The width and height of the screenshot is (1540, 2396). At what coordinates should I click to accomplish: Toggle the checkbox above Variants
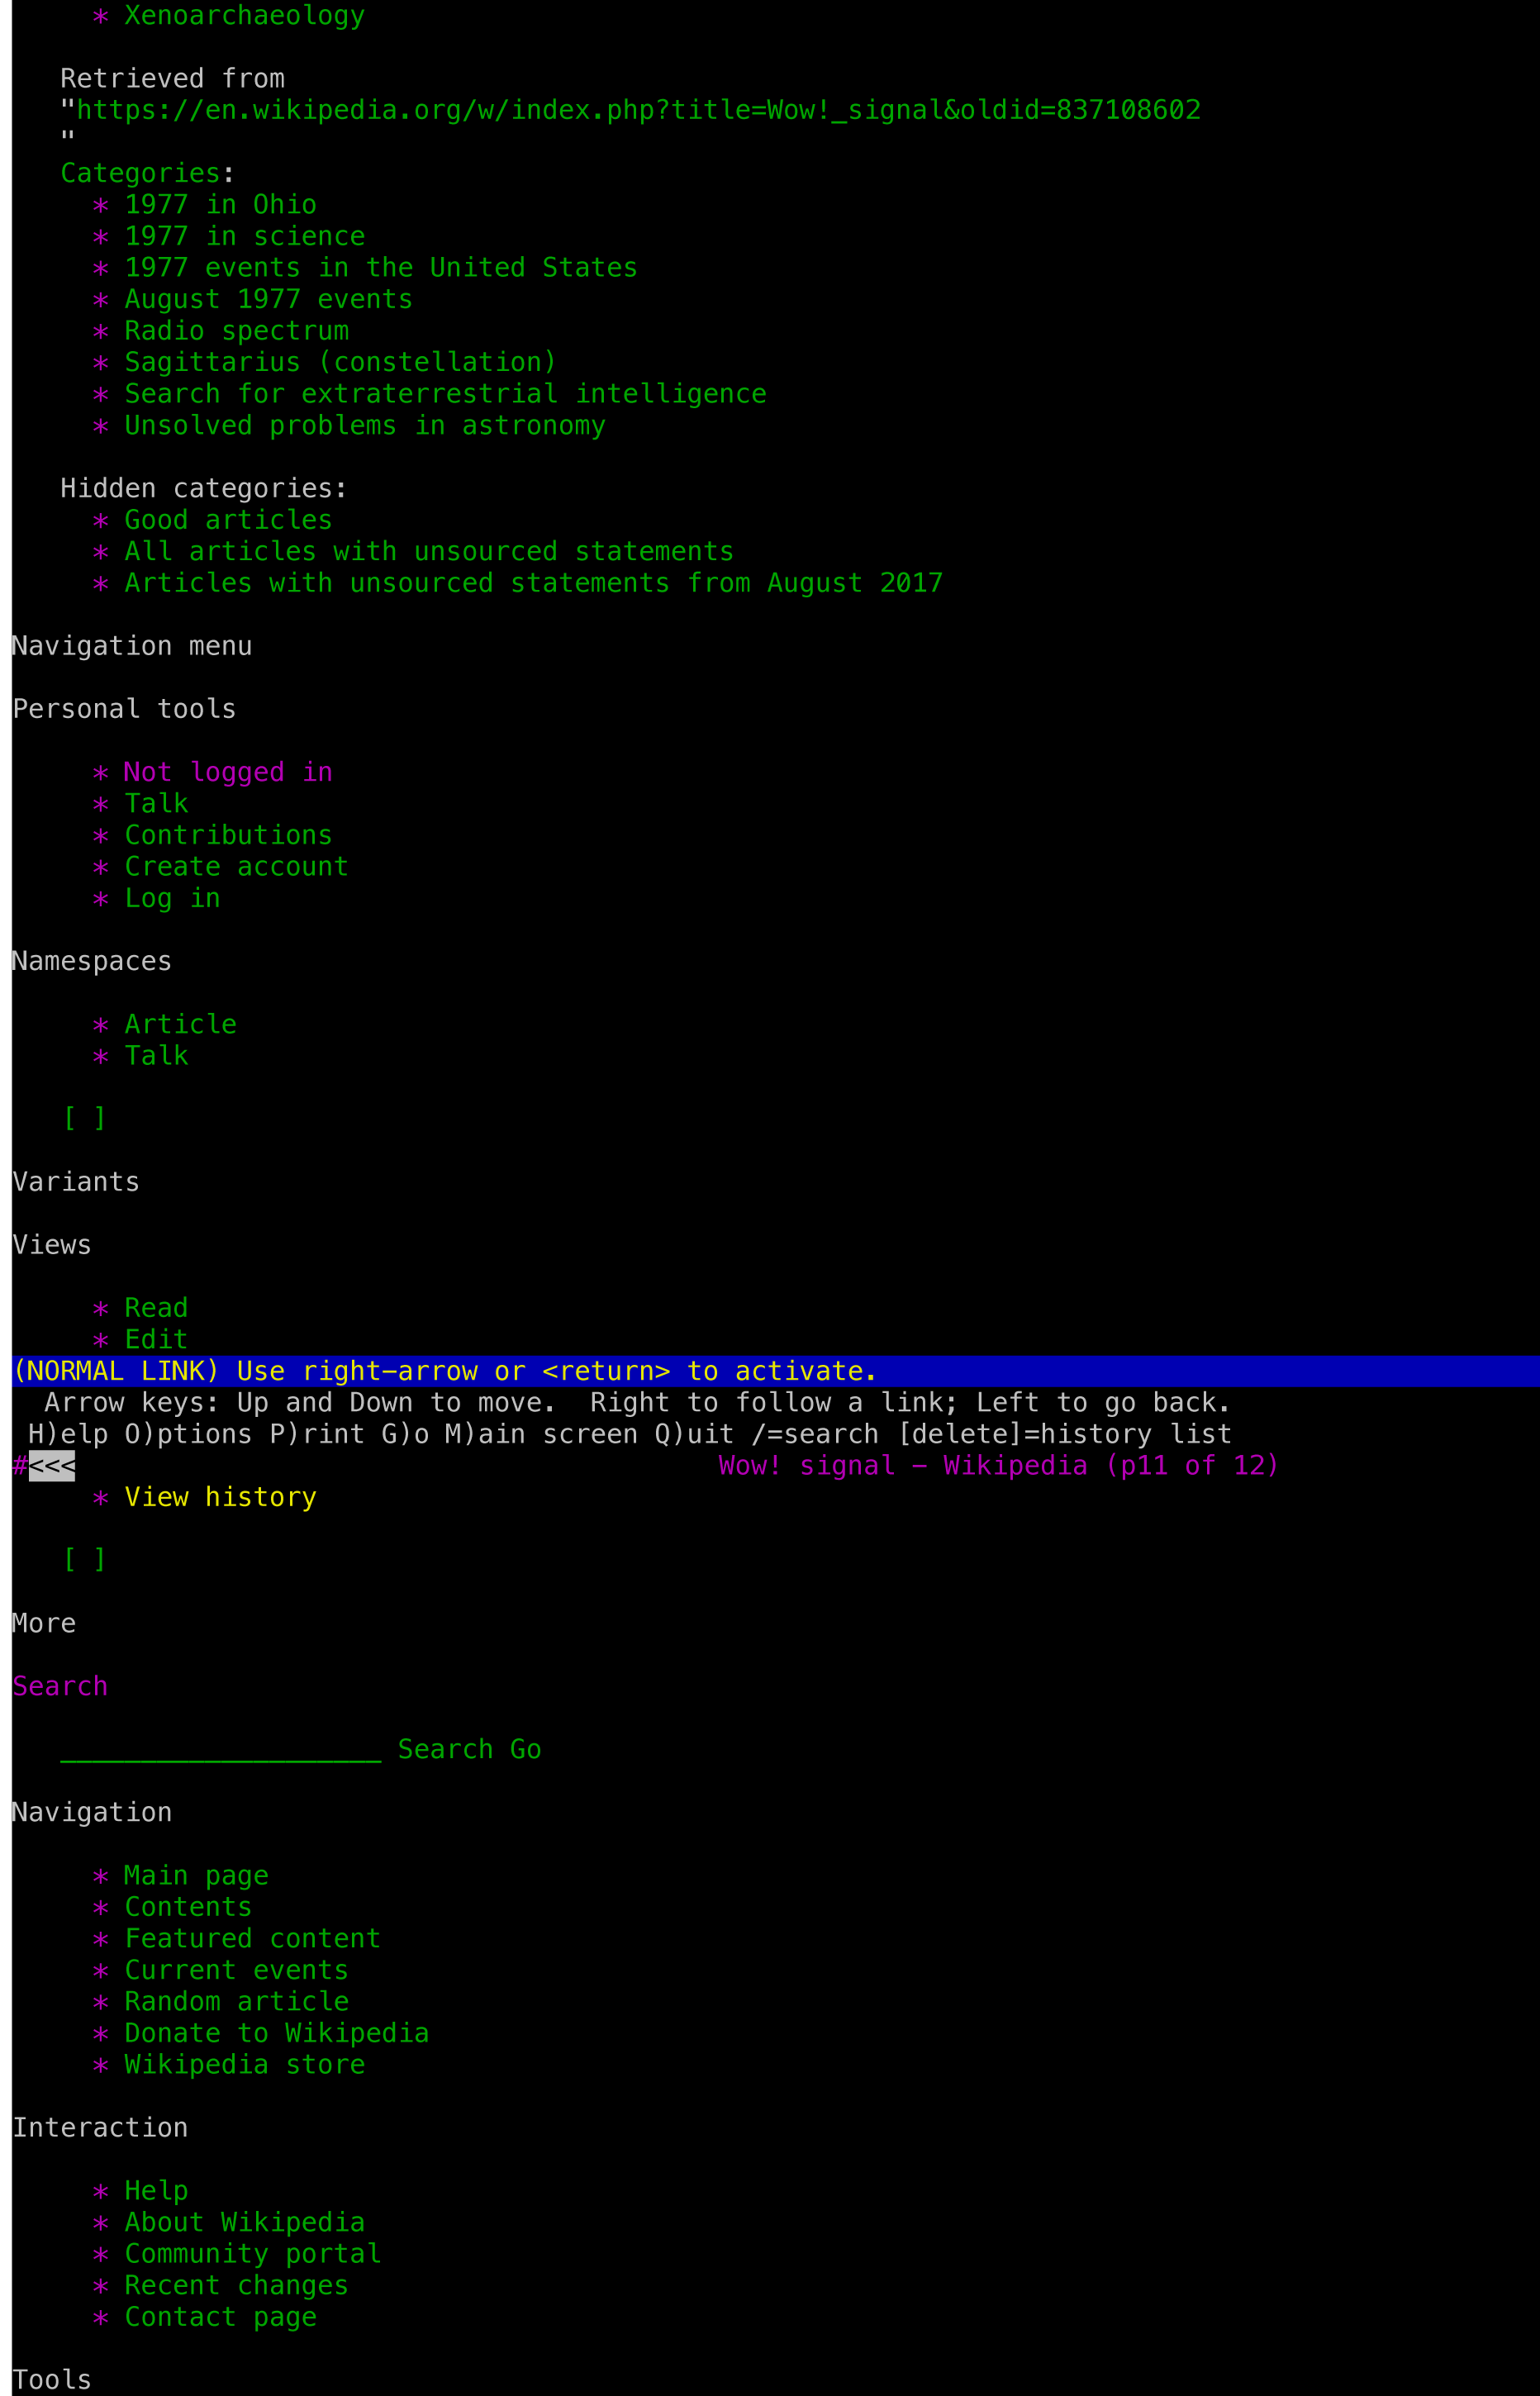85,1118
